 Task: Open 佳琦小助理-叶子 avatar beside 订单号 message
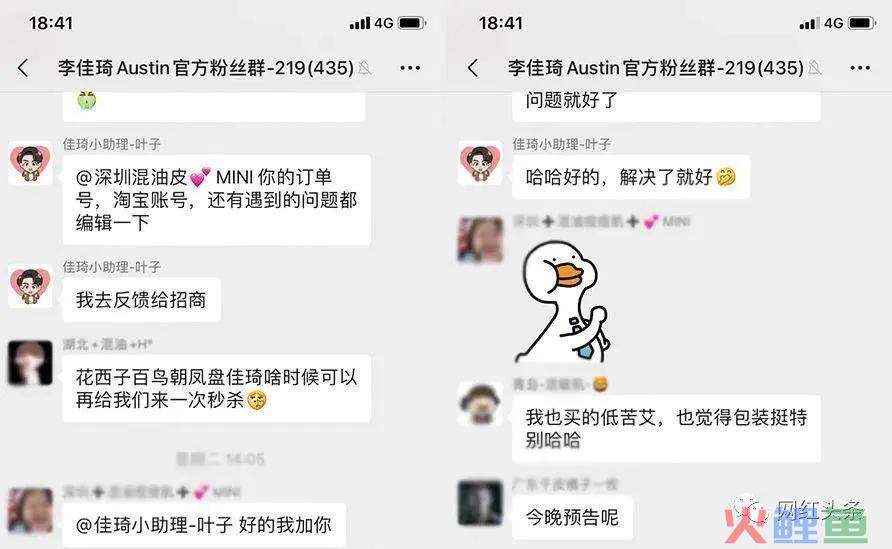(30, 163)
